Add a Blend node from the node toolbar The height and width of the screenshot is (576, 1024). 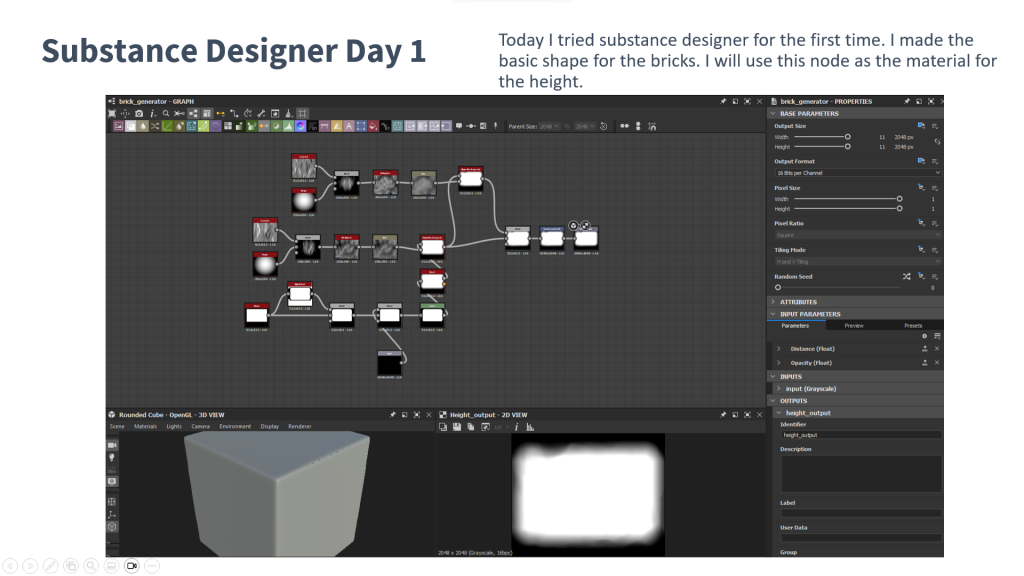tap(131, 126)
